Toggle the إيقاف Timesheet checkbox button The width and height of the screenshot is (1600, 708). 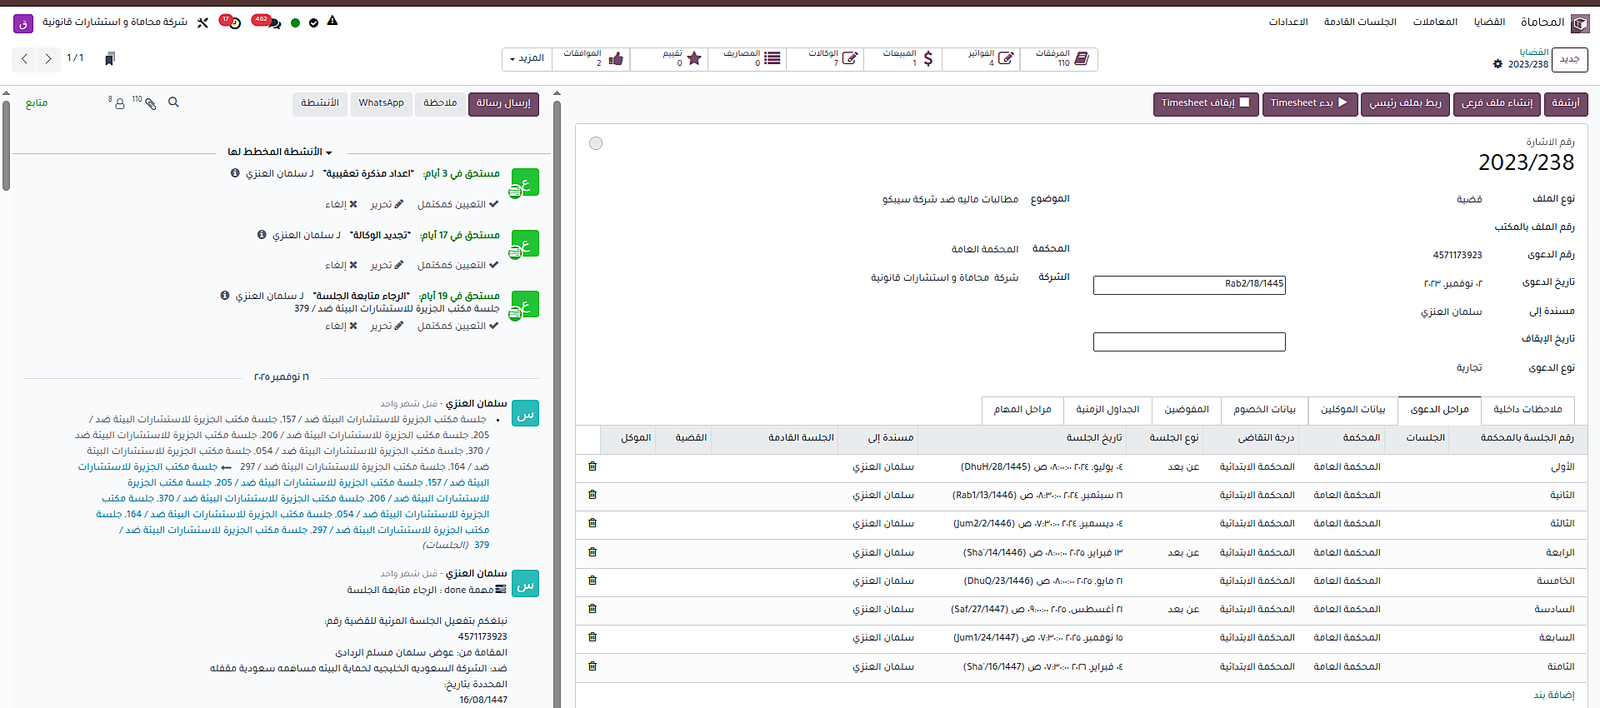click(x=1206, y=103)
